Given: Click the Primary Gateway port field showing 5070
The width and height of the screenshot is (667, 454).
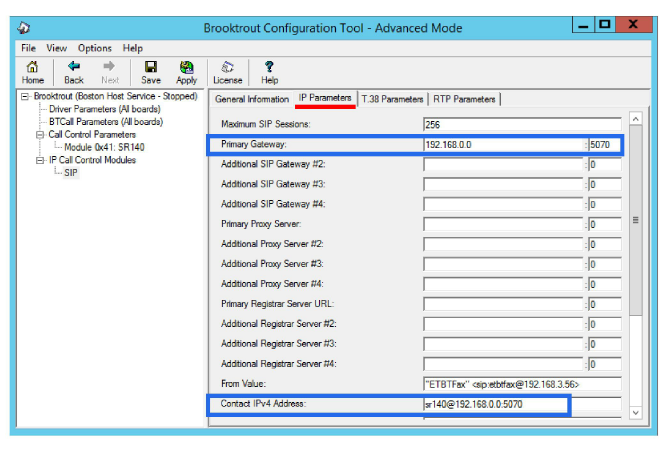Looking at the screenshot, I should pyautogui.click(x=605, y=145).
